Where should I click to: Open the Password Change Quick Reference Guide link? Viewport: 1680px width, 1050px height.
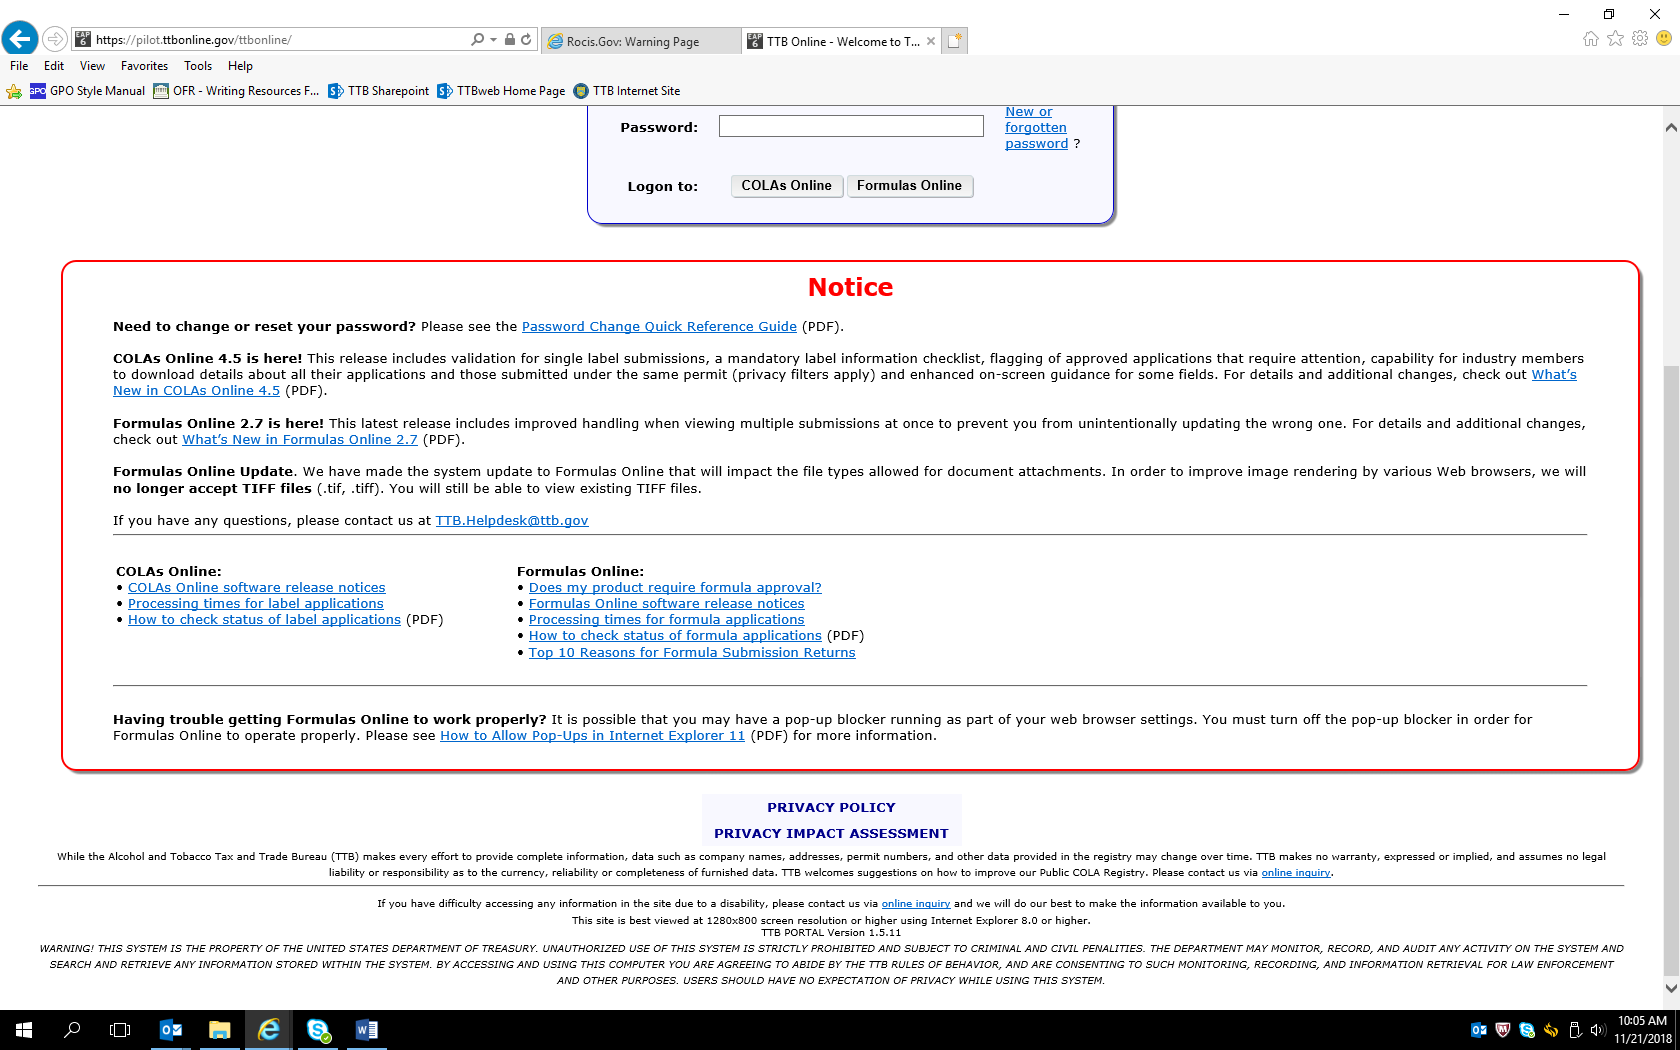coord(659,327)
